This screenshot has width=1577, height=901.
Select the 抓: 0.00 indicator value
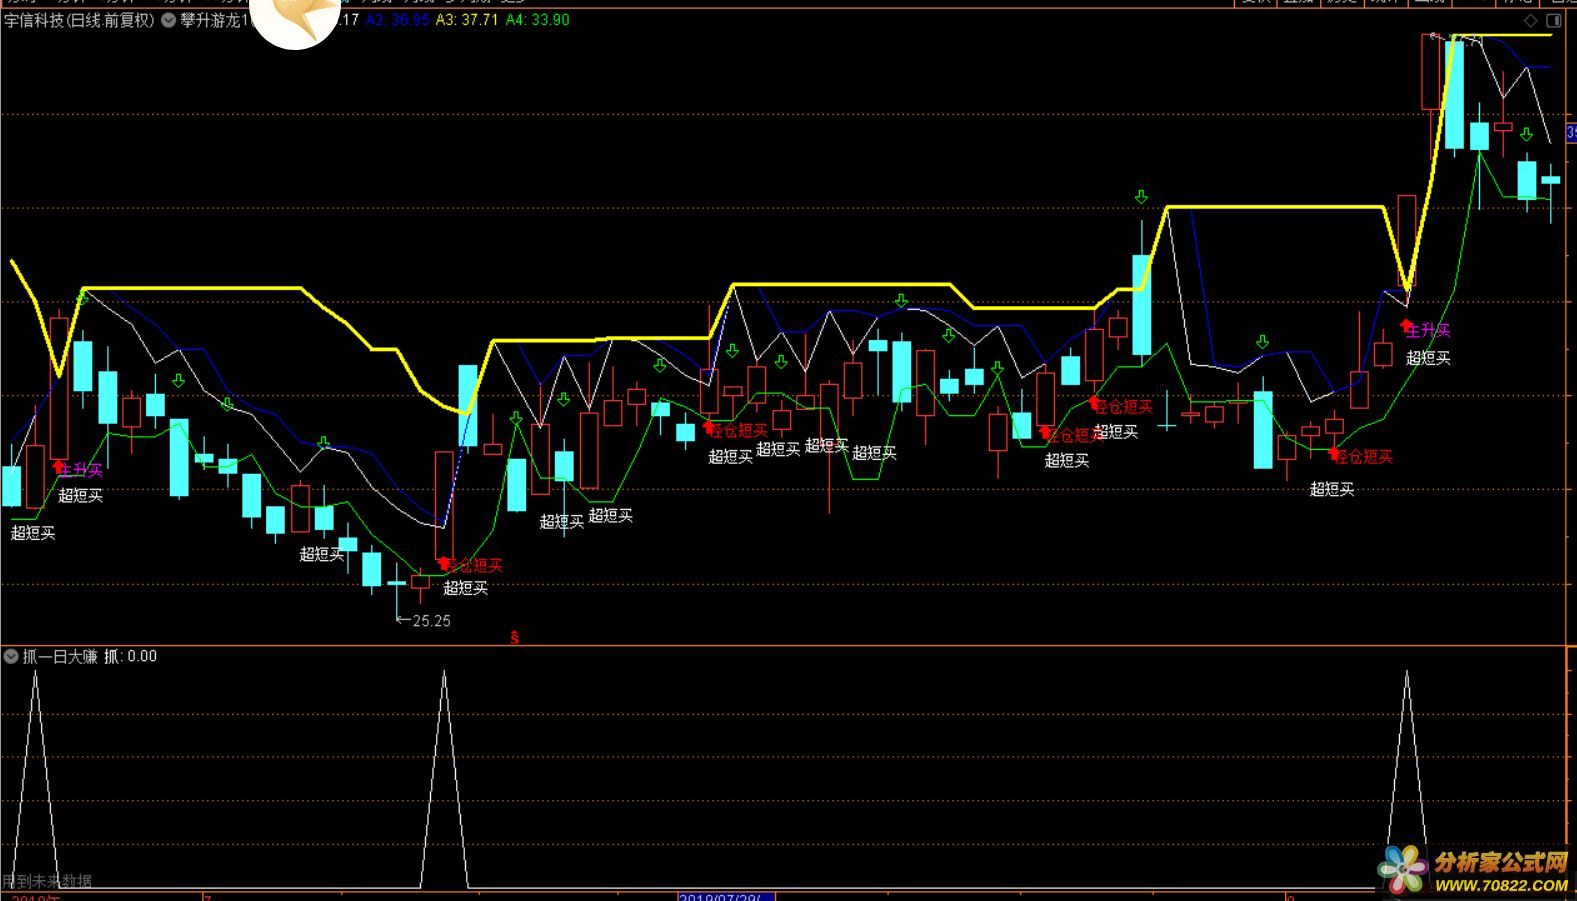point(130,656)
